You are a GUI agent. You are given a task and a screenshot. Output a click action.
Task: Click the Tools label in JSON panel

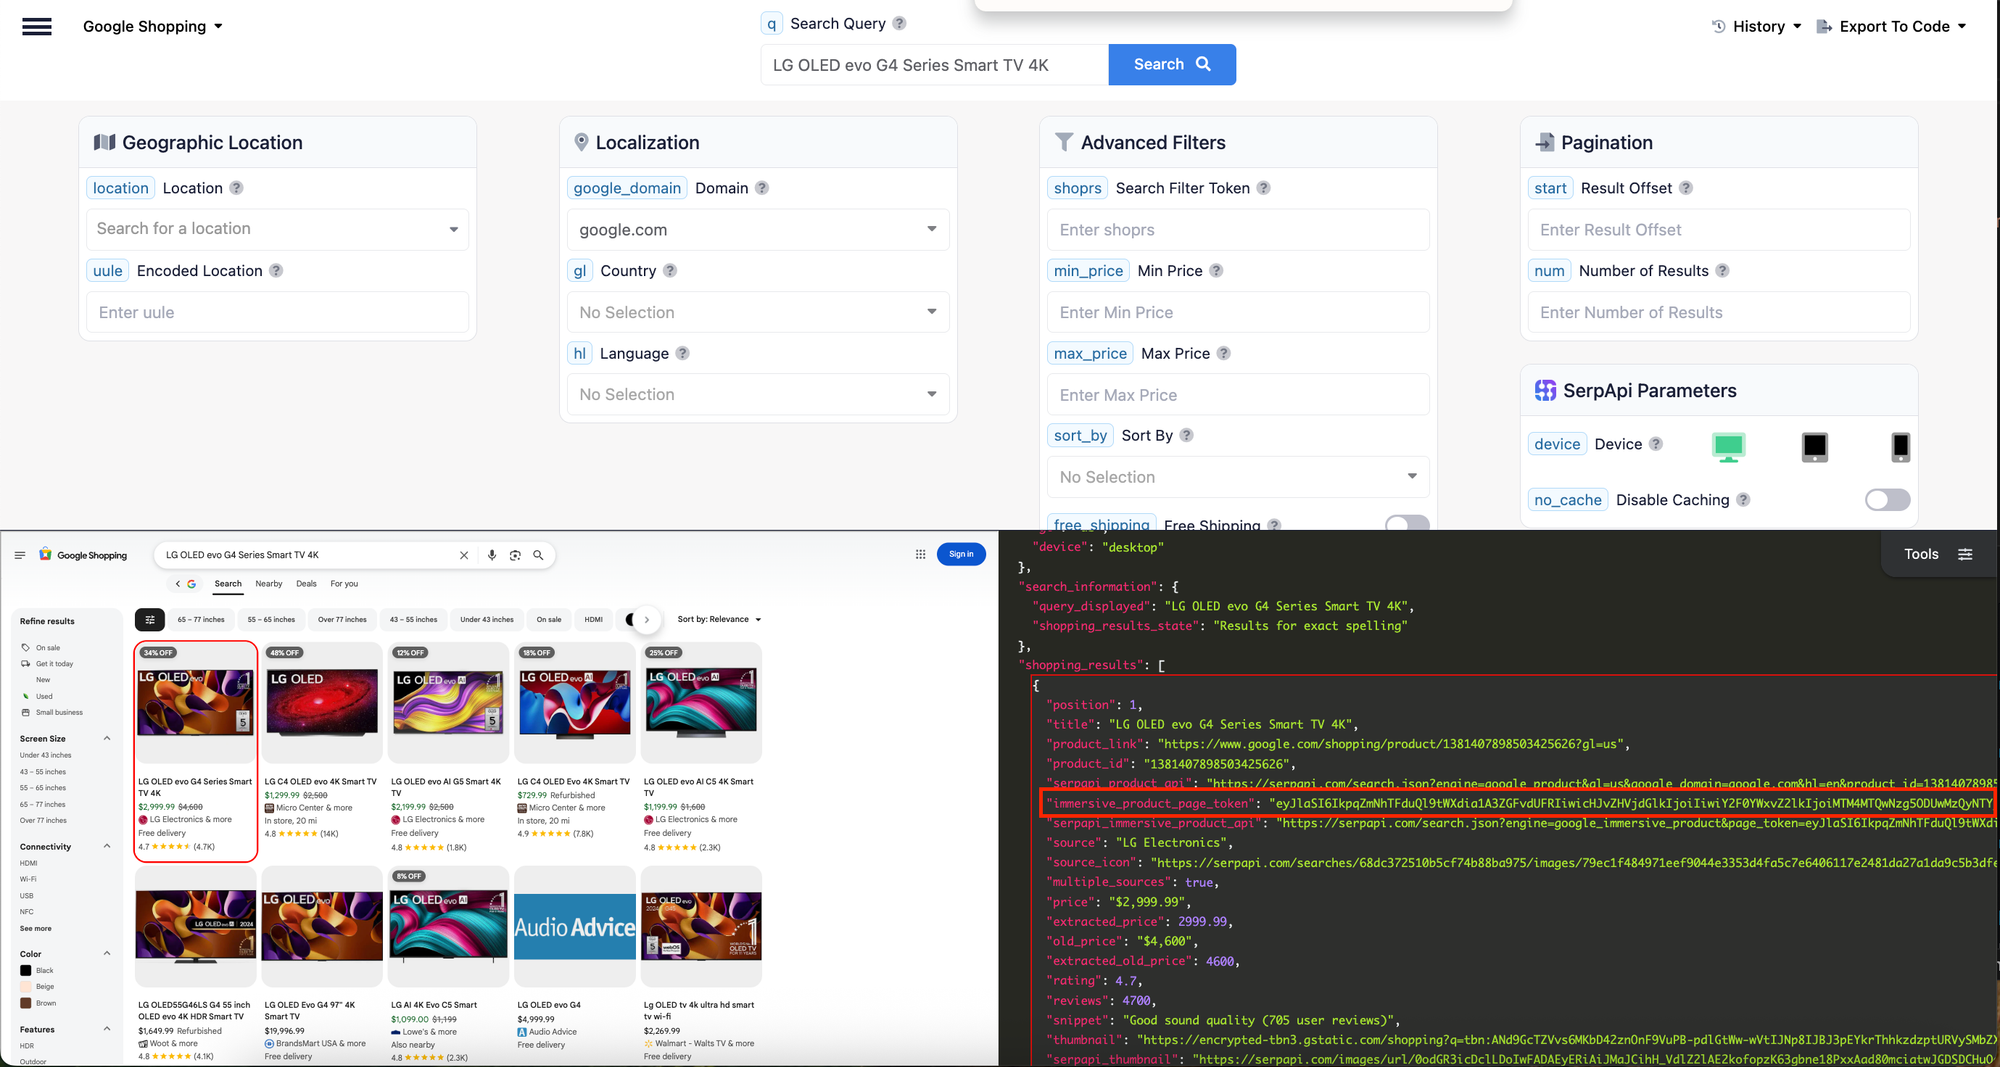coord(1921,554)
